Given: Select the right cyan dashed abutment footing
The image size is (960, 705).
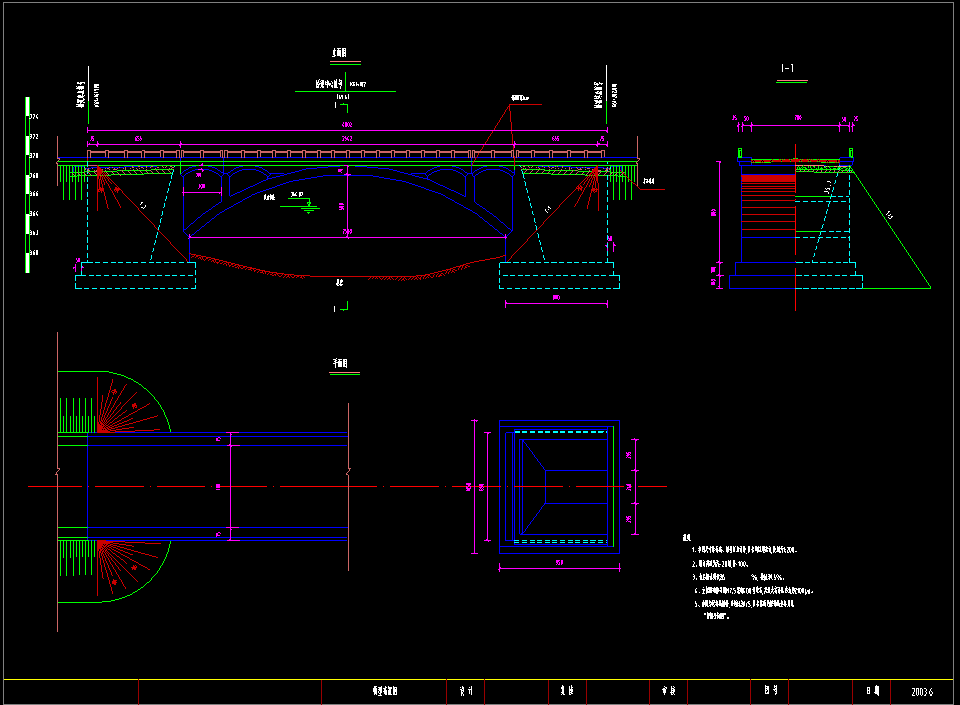Looking at the screenshot, I should point(557,275).
